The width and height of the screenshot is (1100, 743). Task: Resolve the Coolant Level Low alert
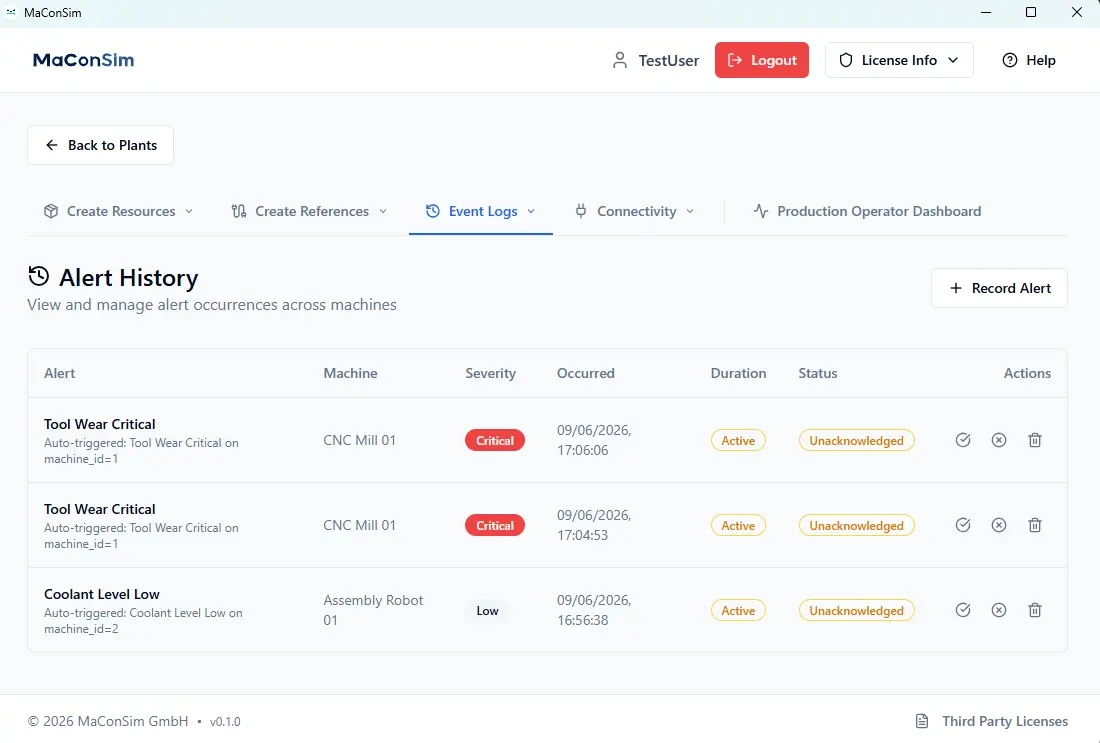click(999, 610)
